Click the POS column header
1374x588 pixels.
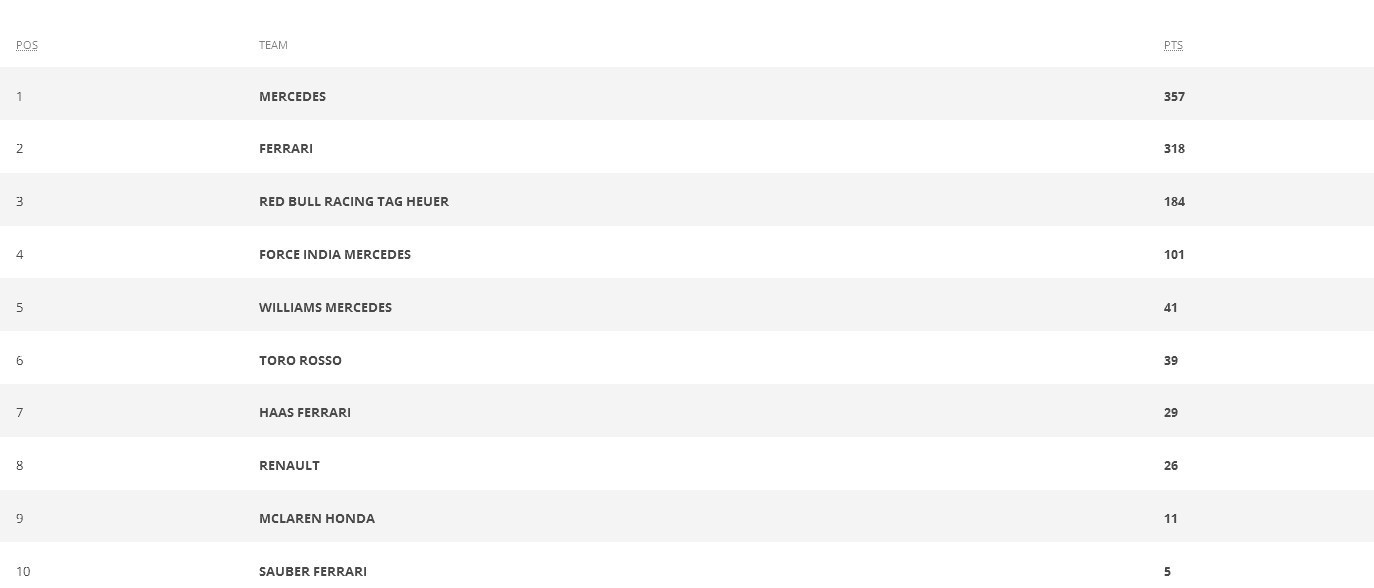point(27,45)
